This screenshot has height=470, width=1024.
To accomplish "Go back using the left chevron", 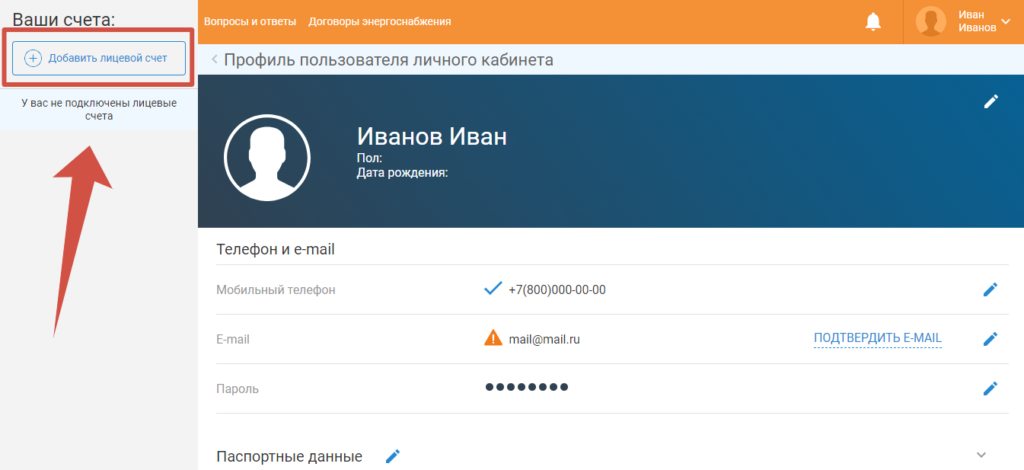I will click(214, 60).
